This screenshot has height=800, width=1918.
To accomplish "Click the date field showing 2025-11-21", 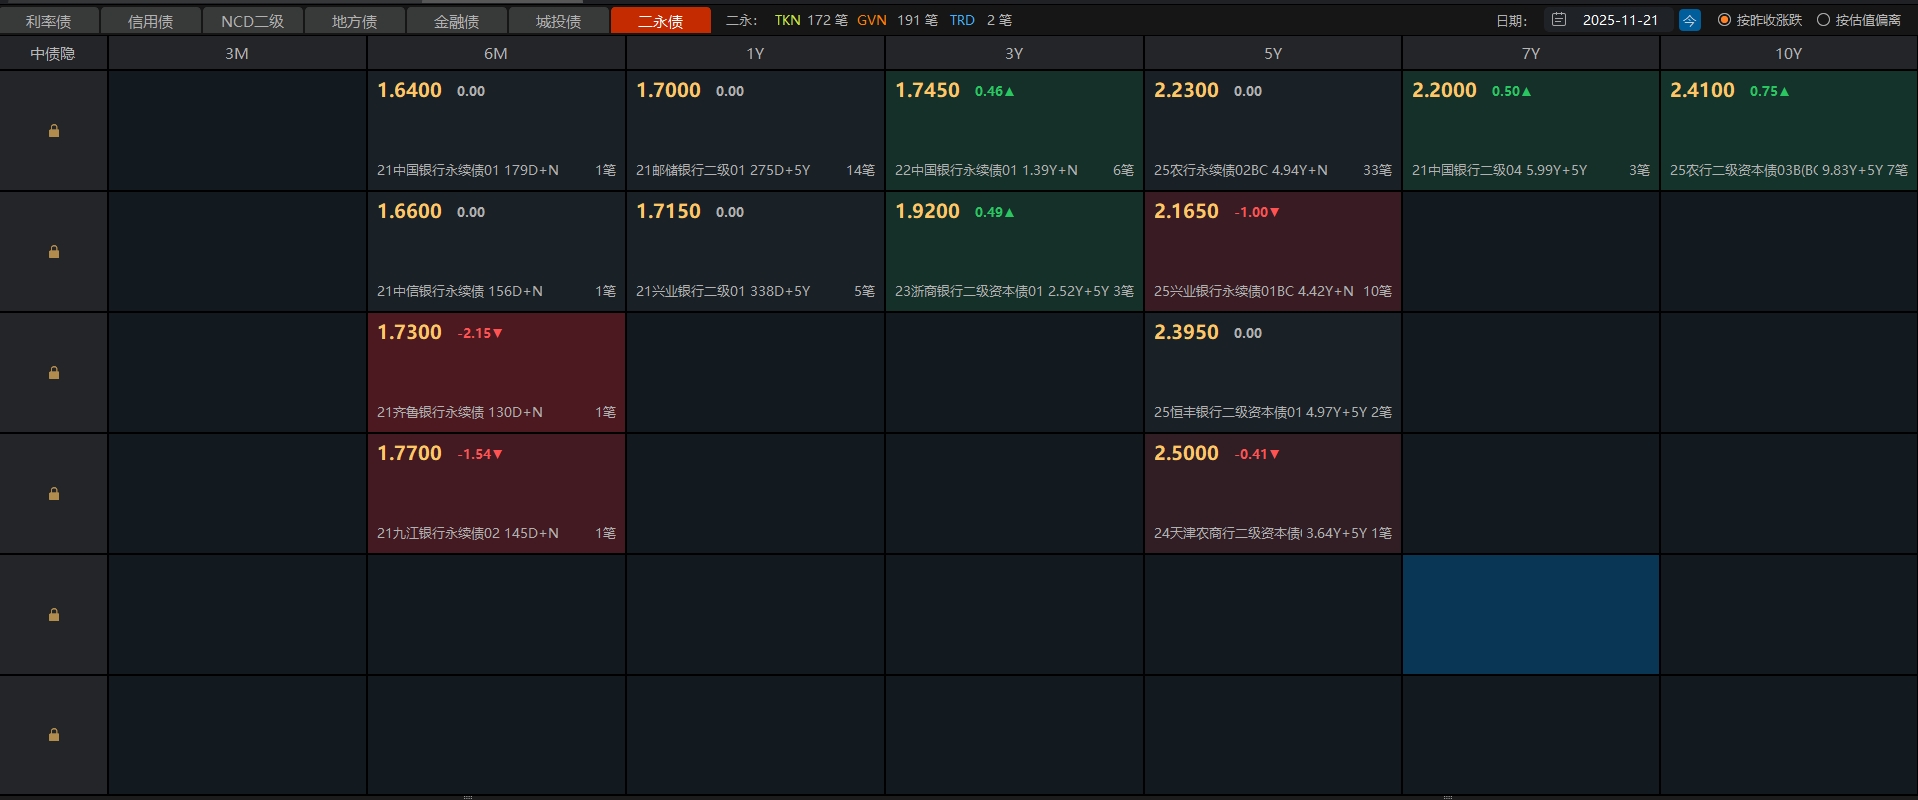I will [x=1620, y=20].
